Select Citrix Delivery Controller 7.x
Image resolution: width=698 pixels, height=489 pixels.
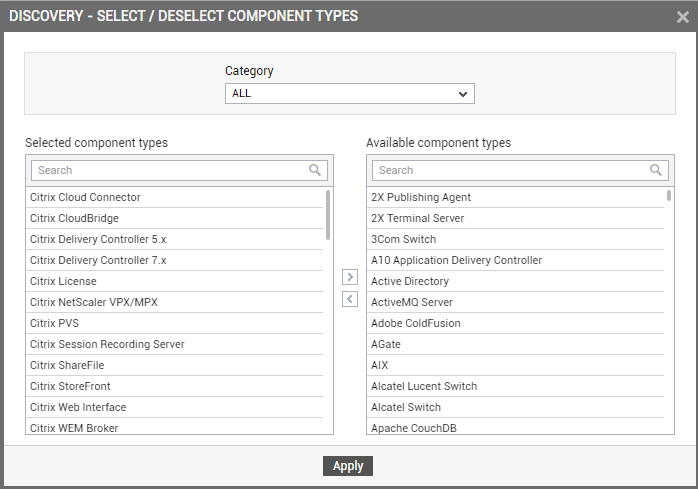176,260
